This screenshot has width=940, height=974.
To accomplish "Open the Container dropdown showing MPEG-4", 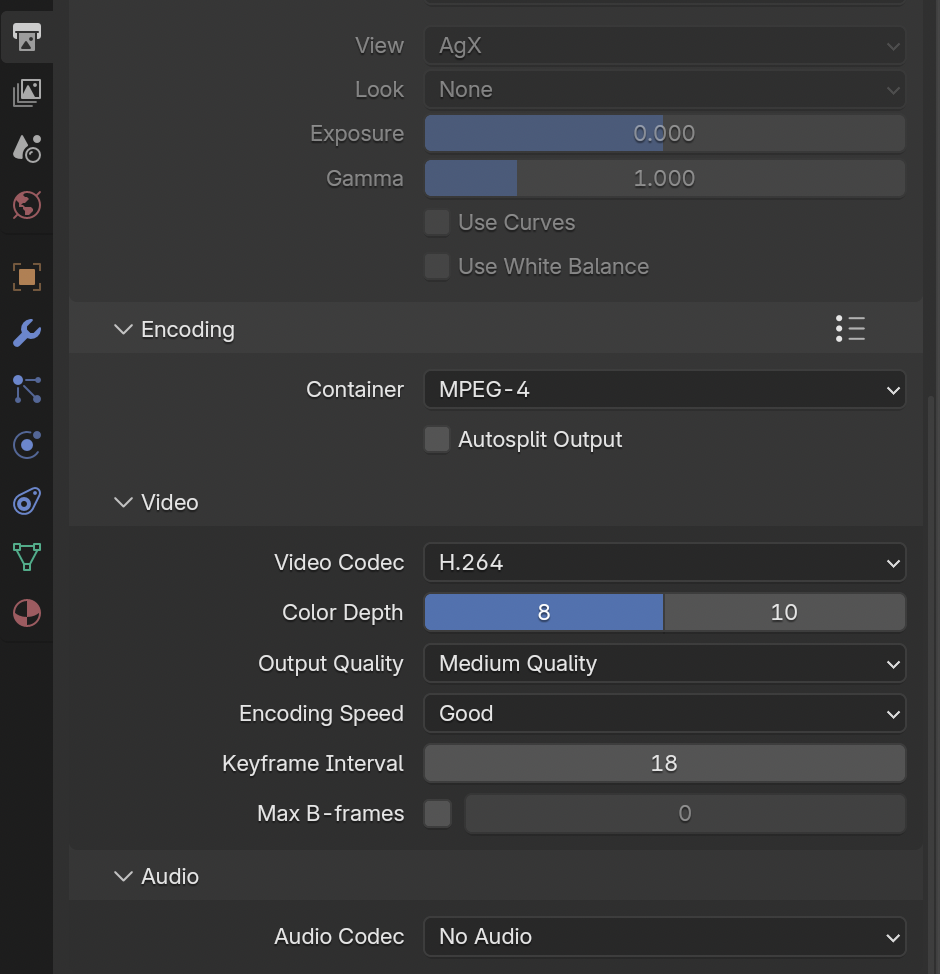I will 664,390.
